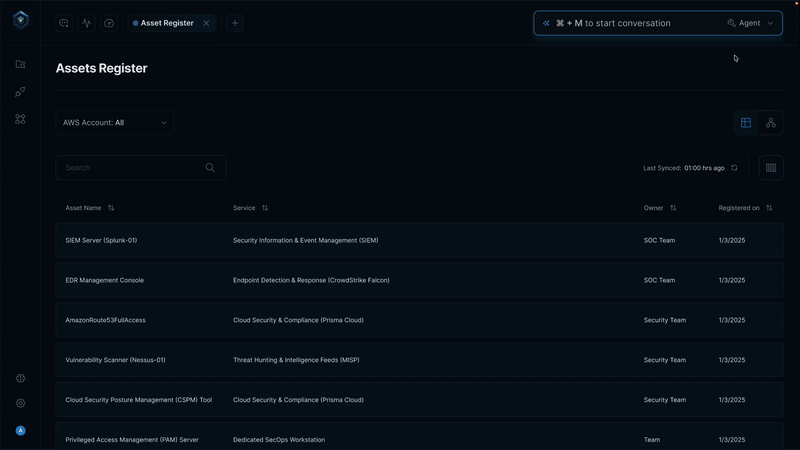The image size is (800, 450).
Task: Select the Asset Register tab
Action: (166, 23)
